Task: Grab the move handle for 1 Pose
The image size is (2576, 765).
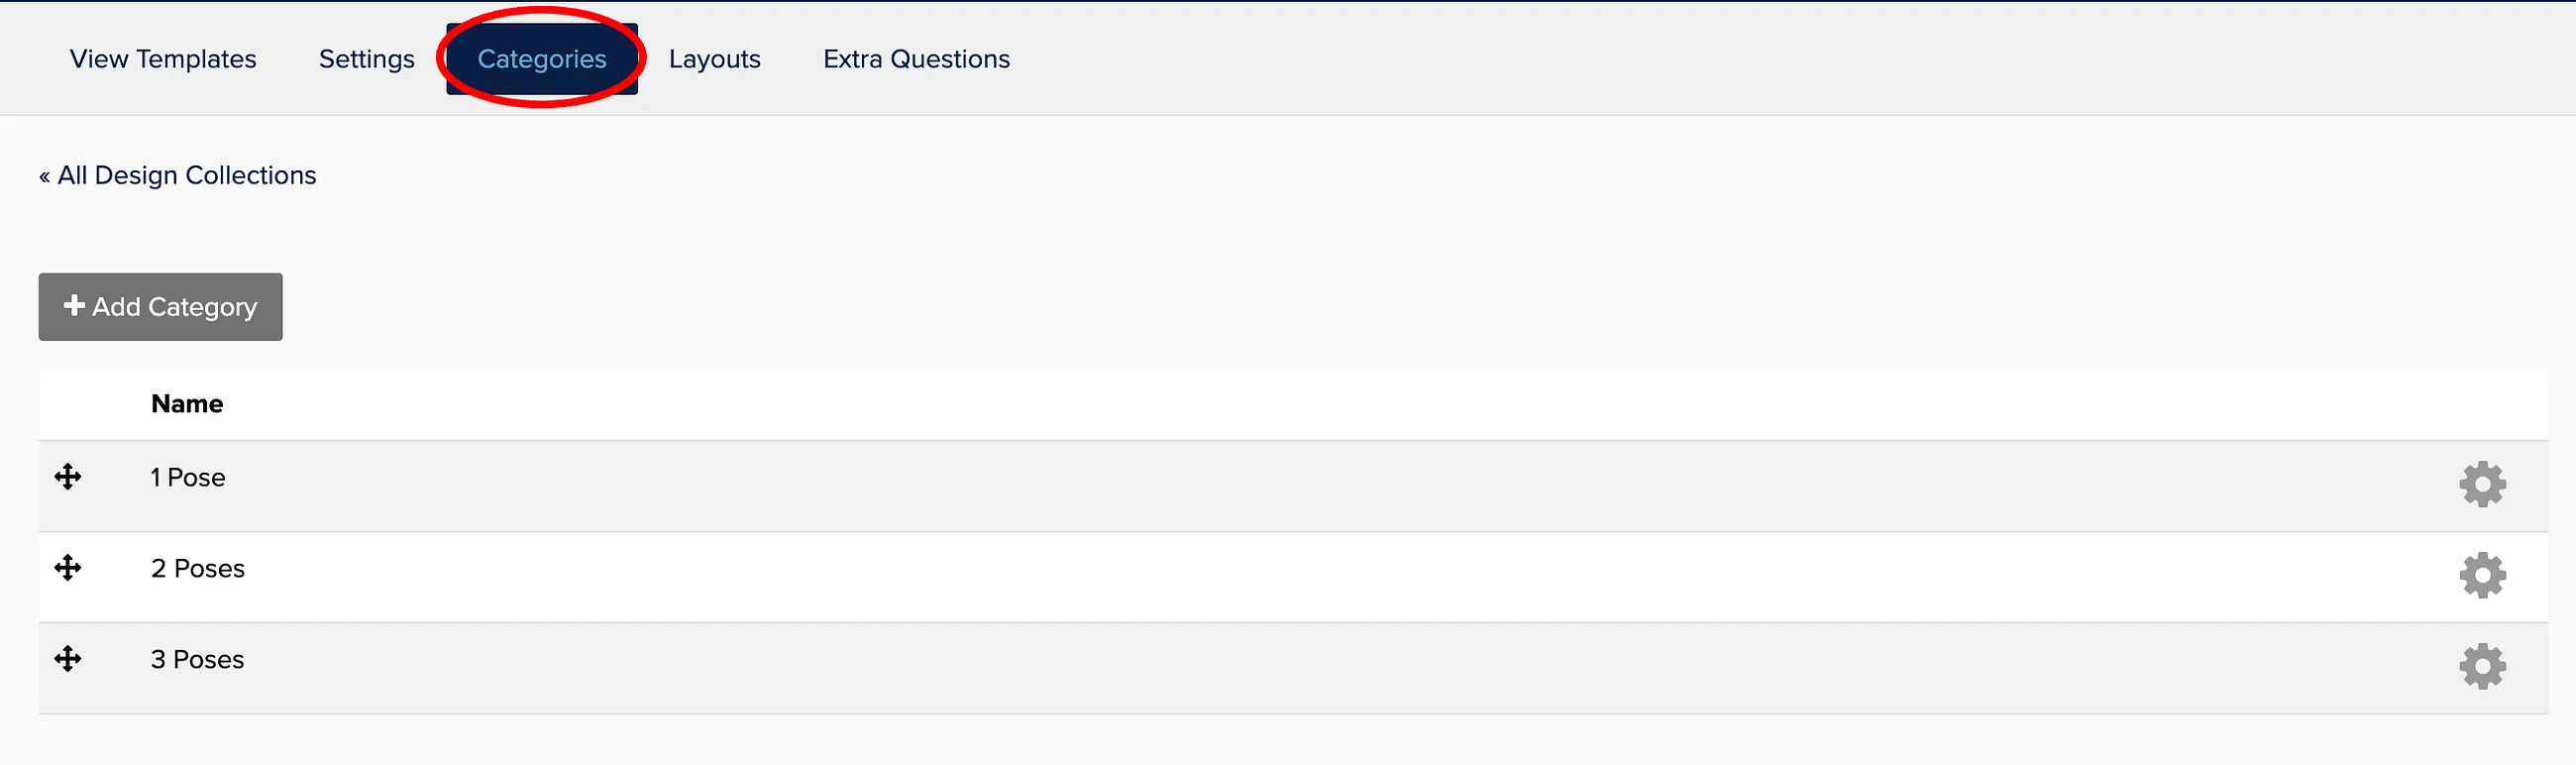Action: (x=68, y=477)
